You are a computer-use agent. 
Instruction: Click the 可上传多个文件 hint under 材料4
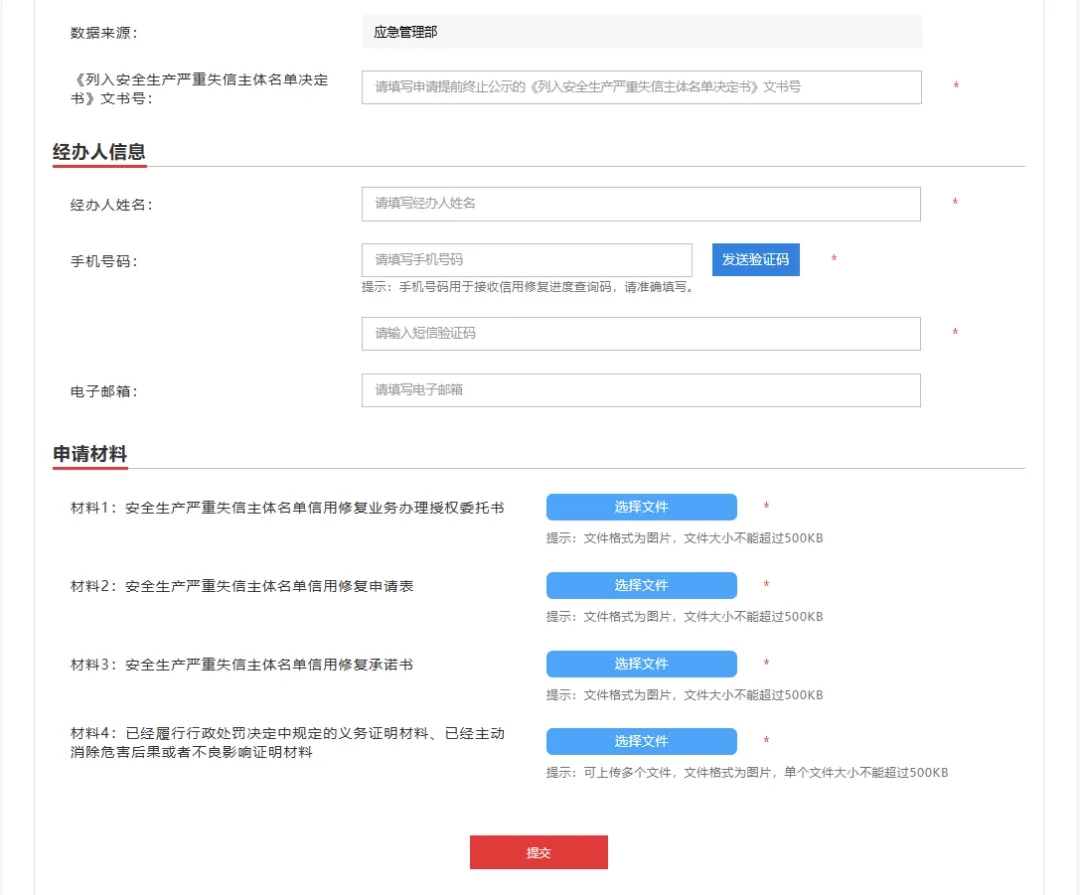coord(746,773)
